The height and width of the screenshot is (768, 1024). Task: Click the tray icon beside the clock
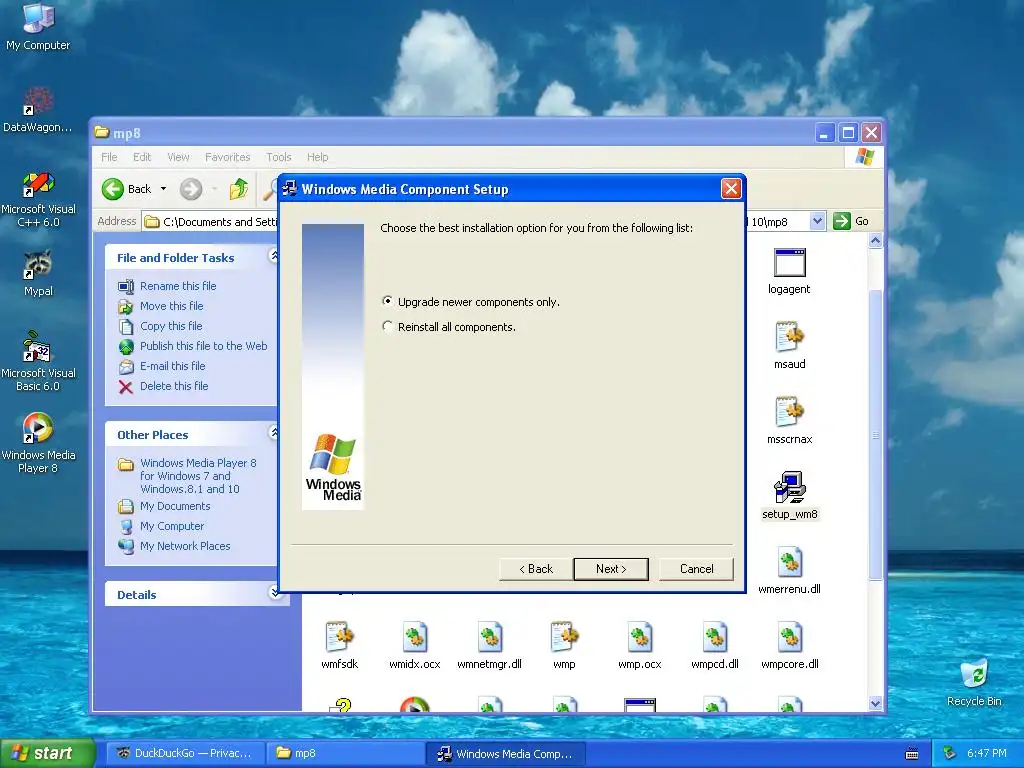click(950, 753)
